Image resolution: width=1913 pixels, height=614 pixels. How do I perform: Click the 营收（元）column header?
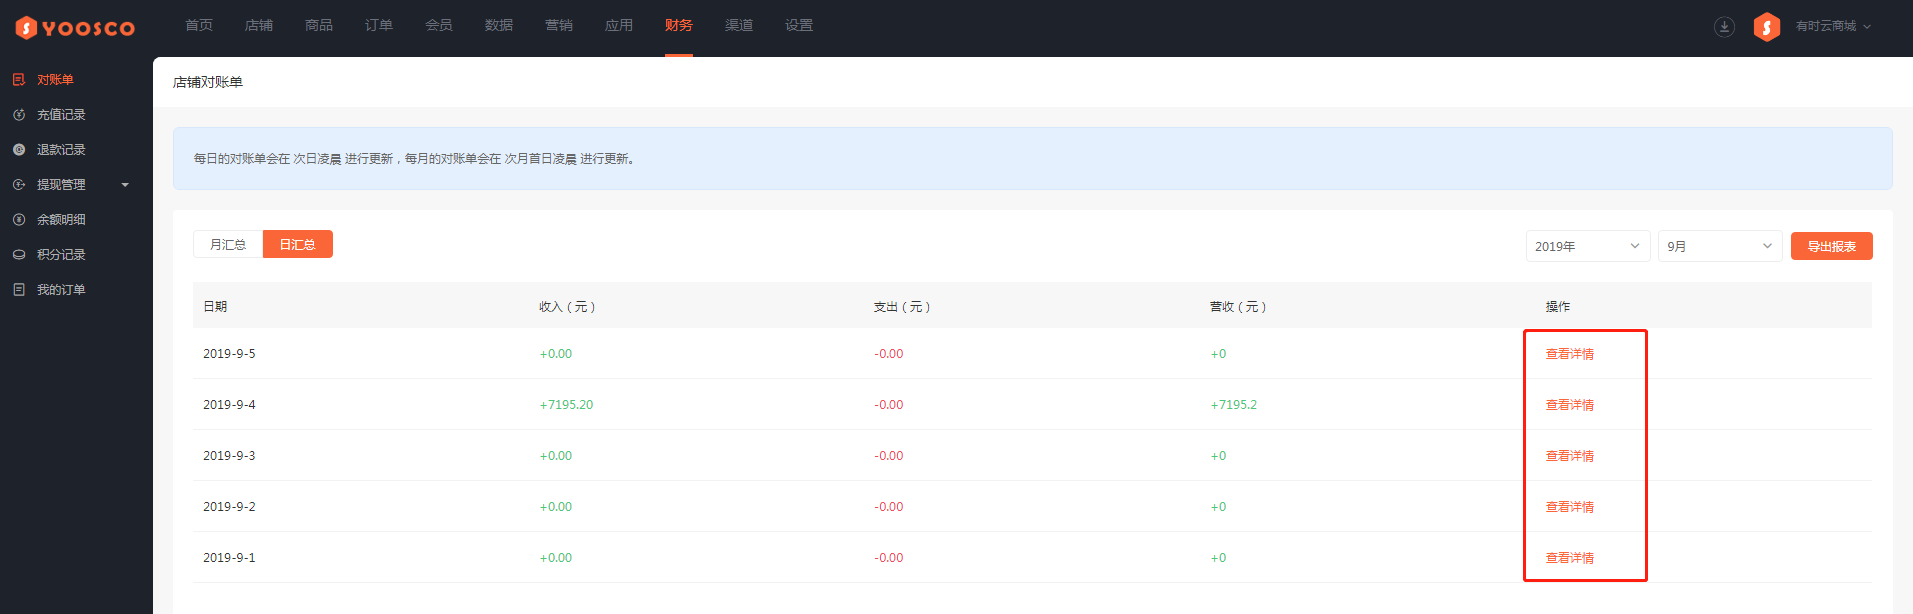click(1238, 307)
